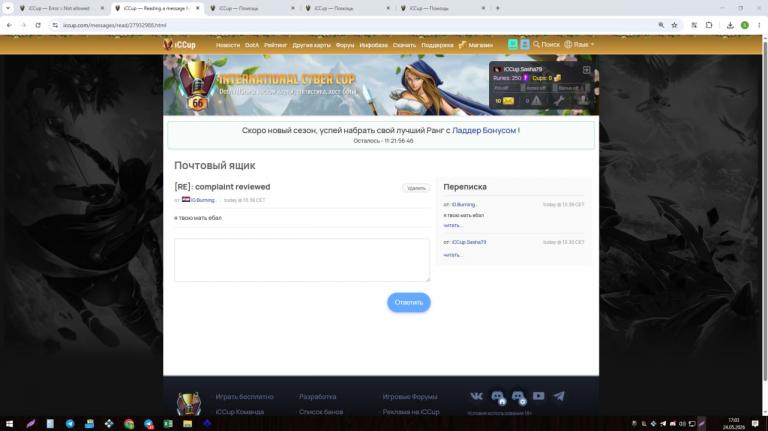Open Windows Start menu
The width and height of the screenshot is (768, 431).
(x=9, y=424)
